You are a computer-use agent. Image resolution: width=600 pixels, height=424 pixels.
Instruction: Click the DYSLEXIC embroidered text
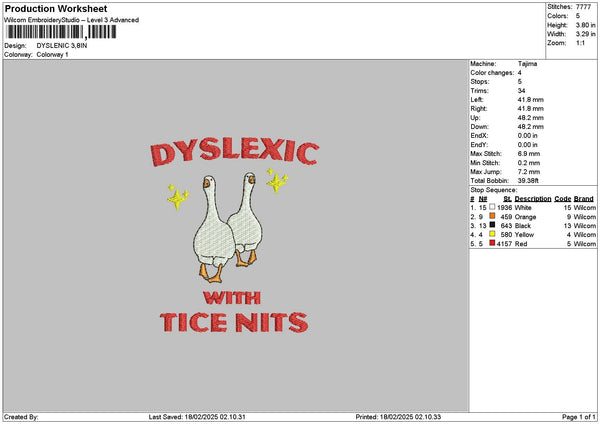(x=235, y=153)
